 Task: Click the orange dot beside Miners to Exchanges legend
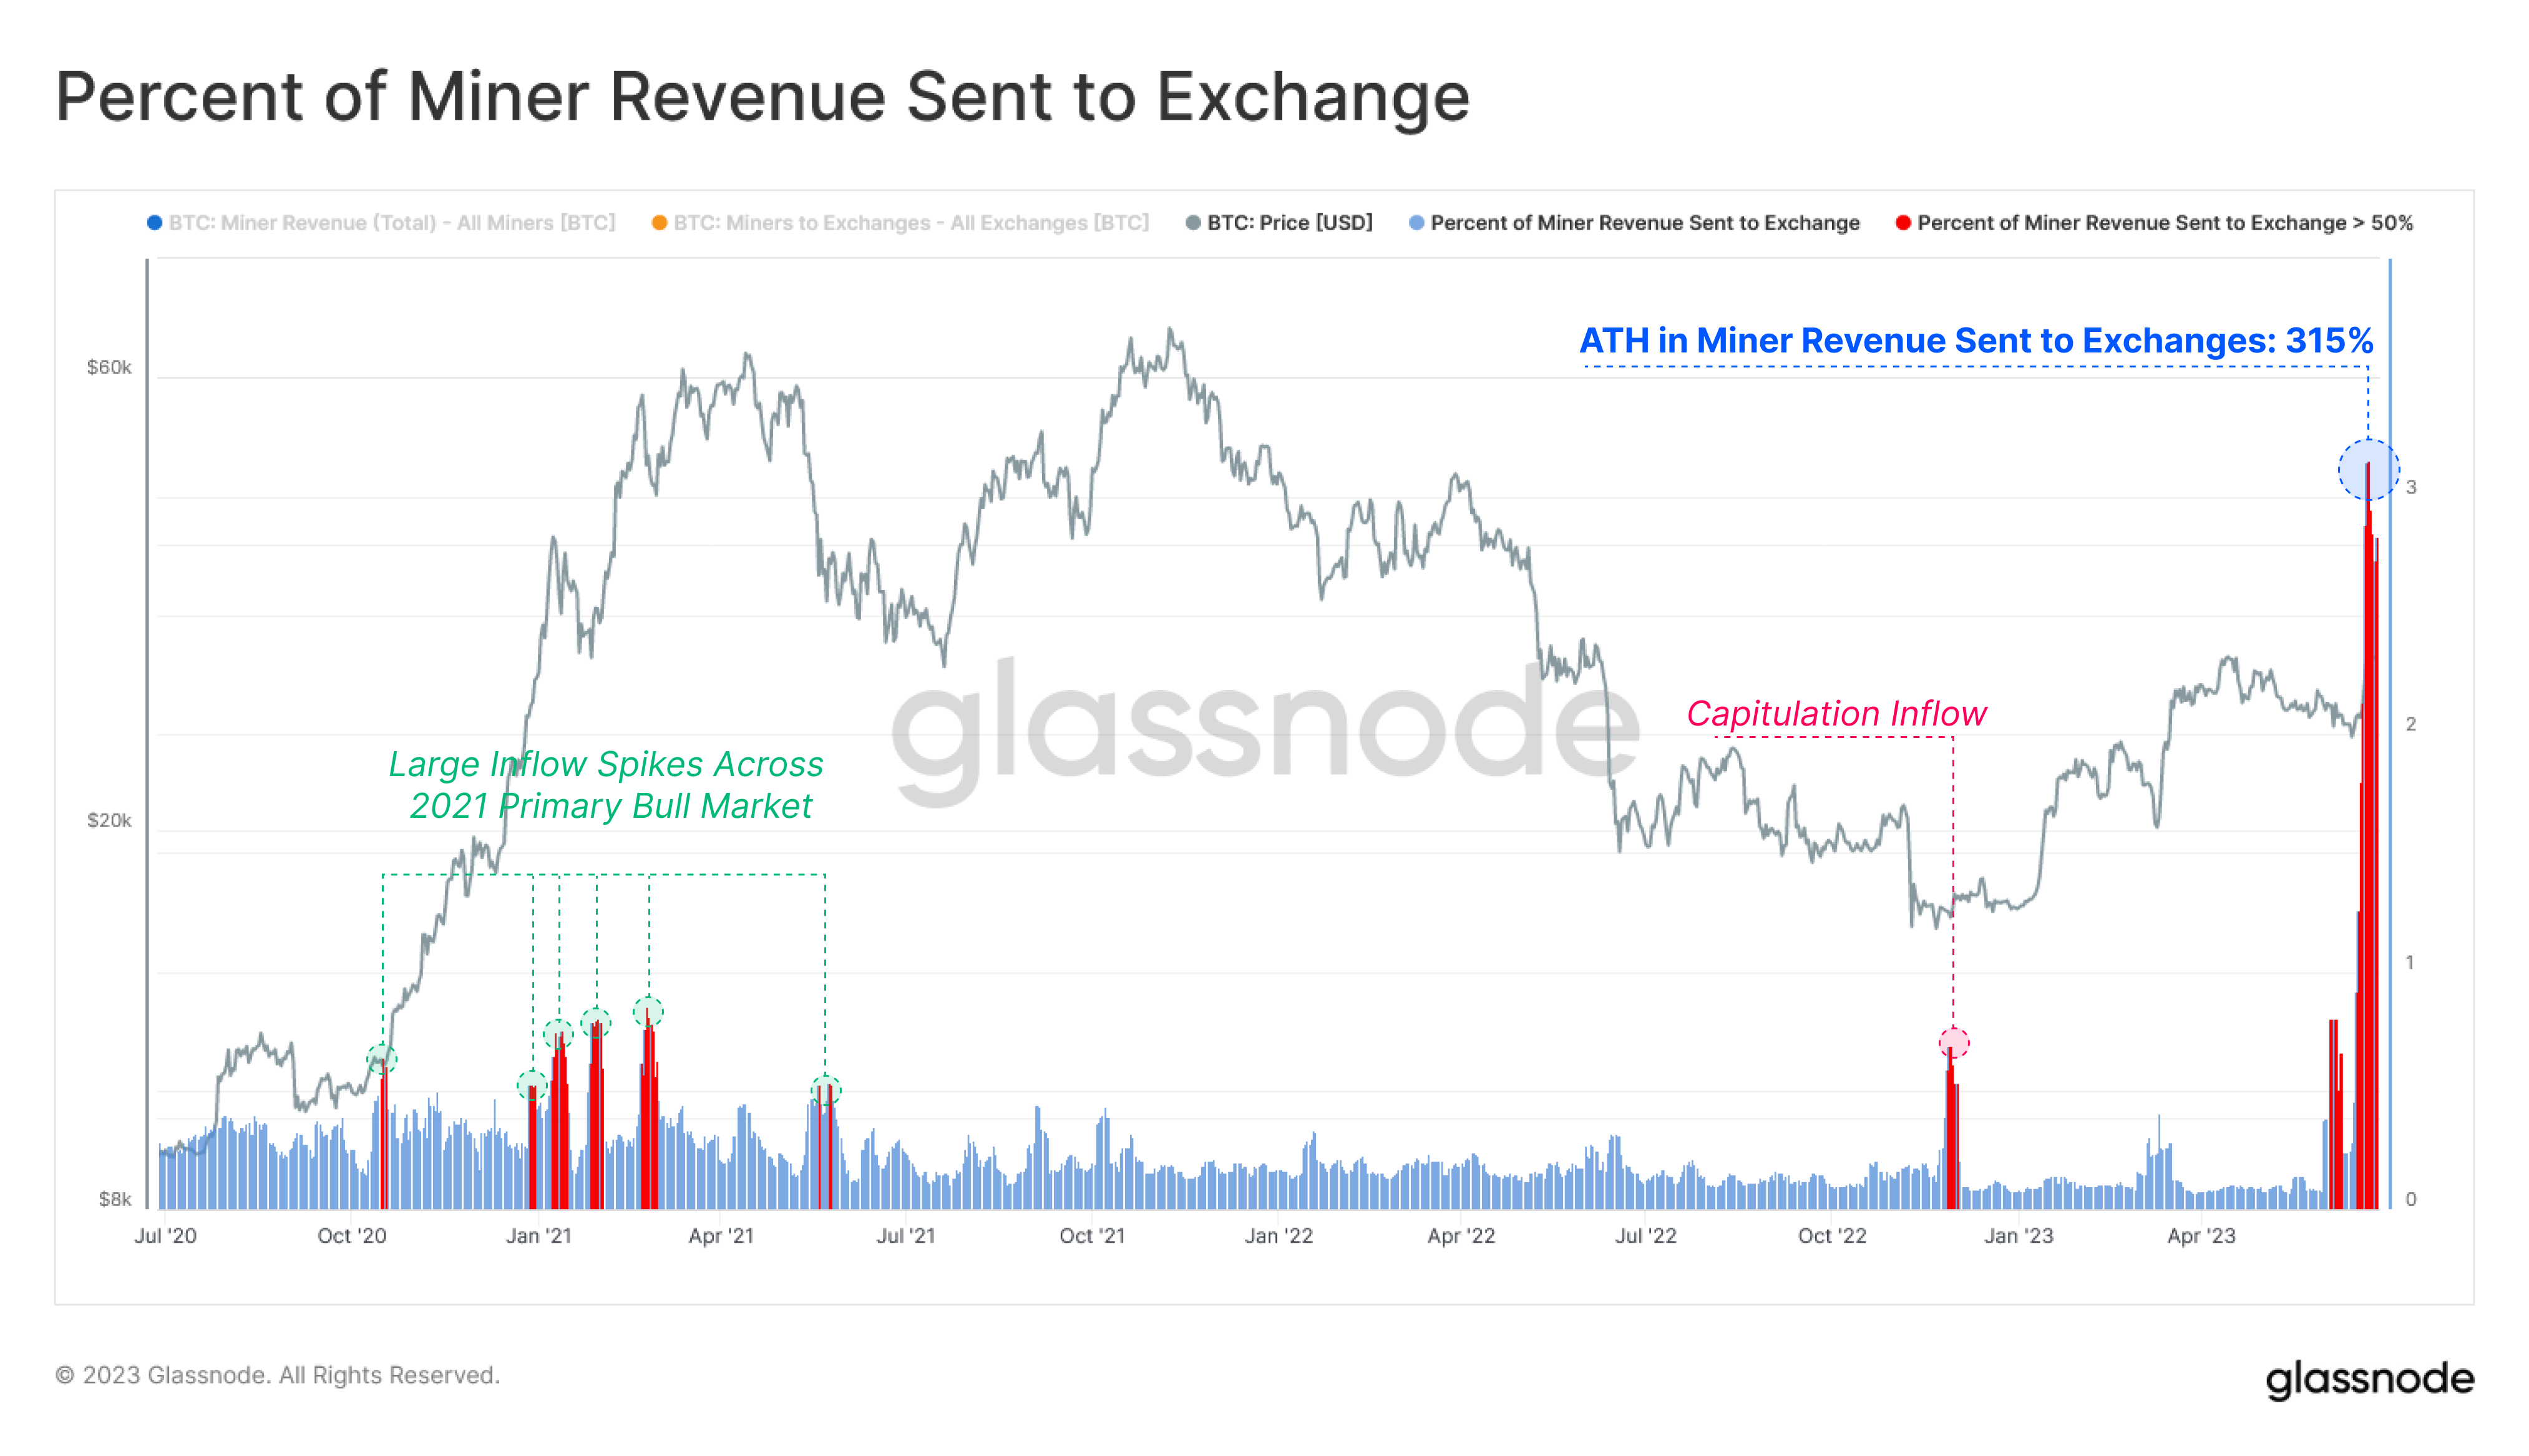pyautogui.click(x=659, y=223)
